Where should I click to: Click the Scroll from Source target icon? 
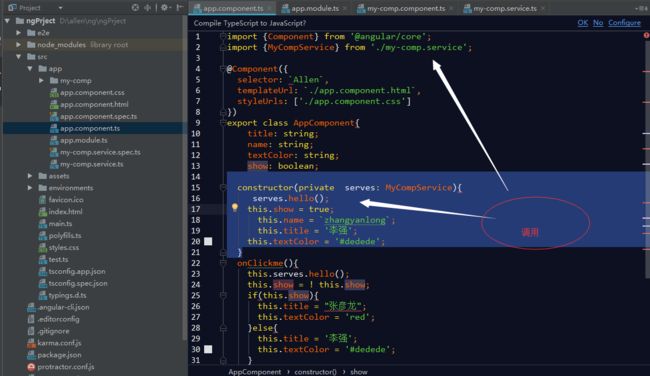[x=135, y=7]
